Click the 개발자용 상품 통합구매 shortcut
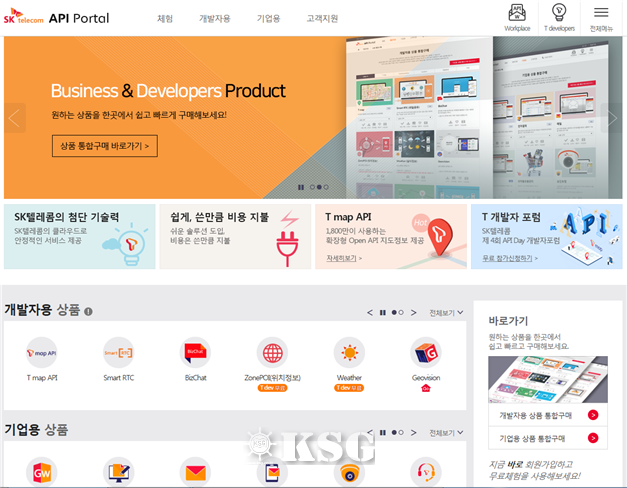The image size is (627, 488). (x=547, y=415)
